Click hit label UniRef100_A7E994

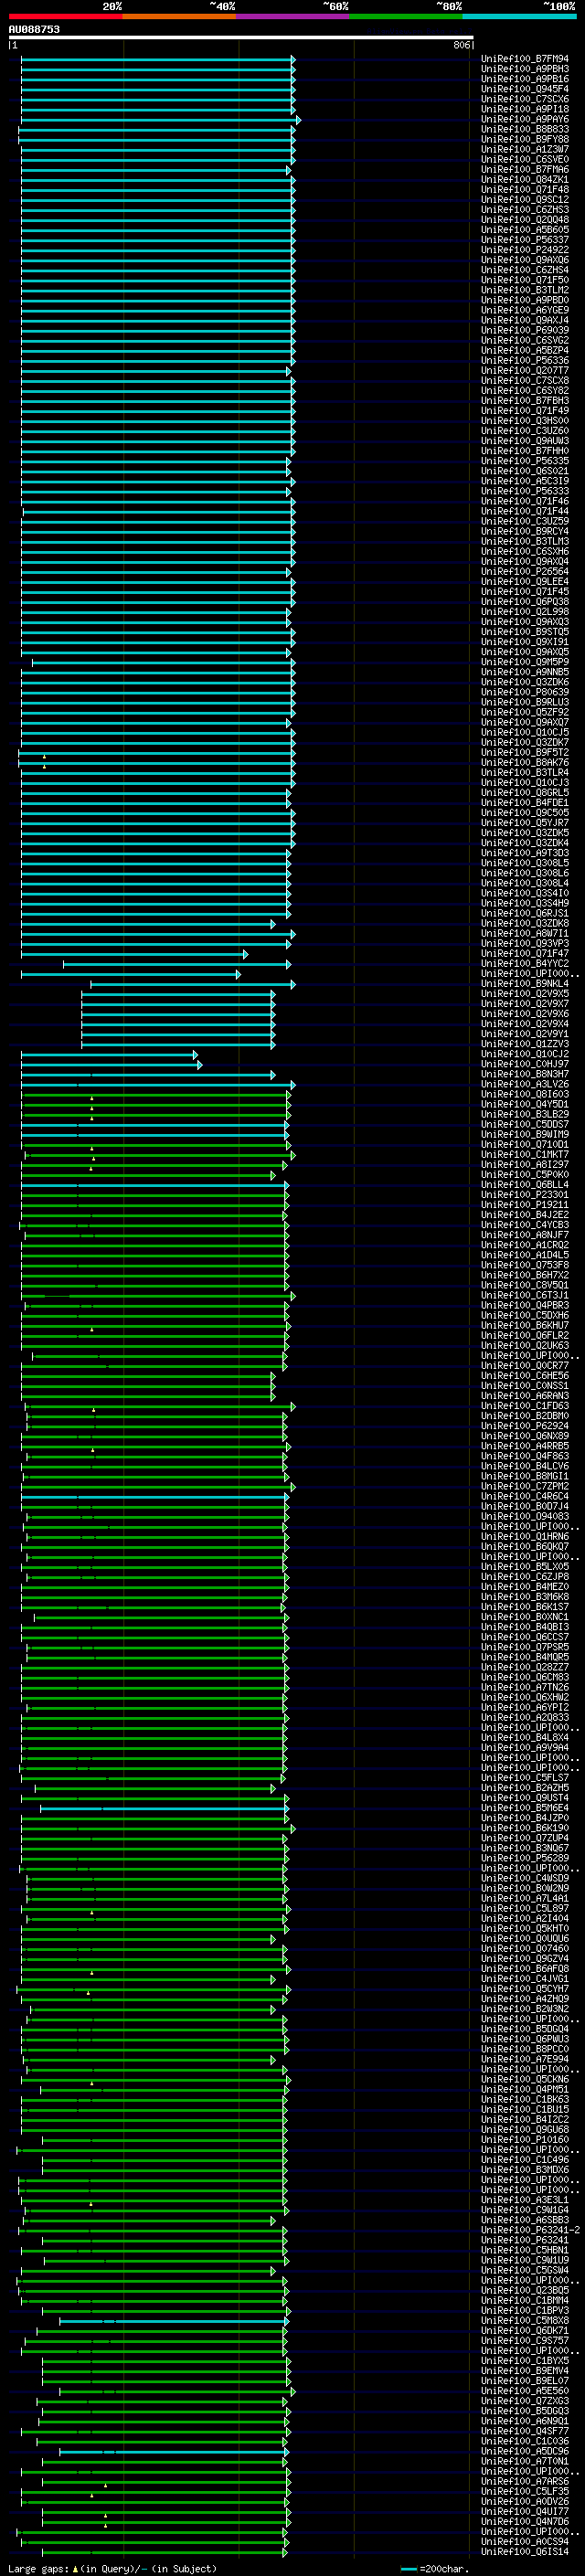[x=525, y=2059]
